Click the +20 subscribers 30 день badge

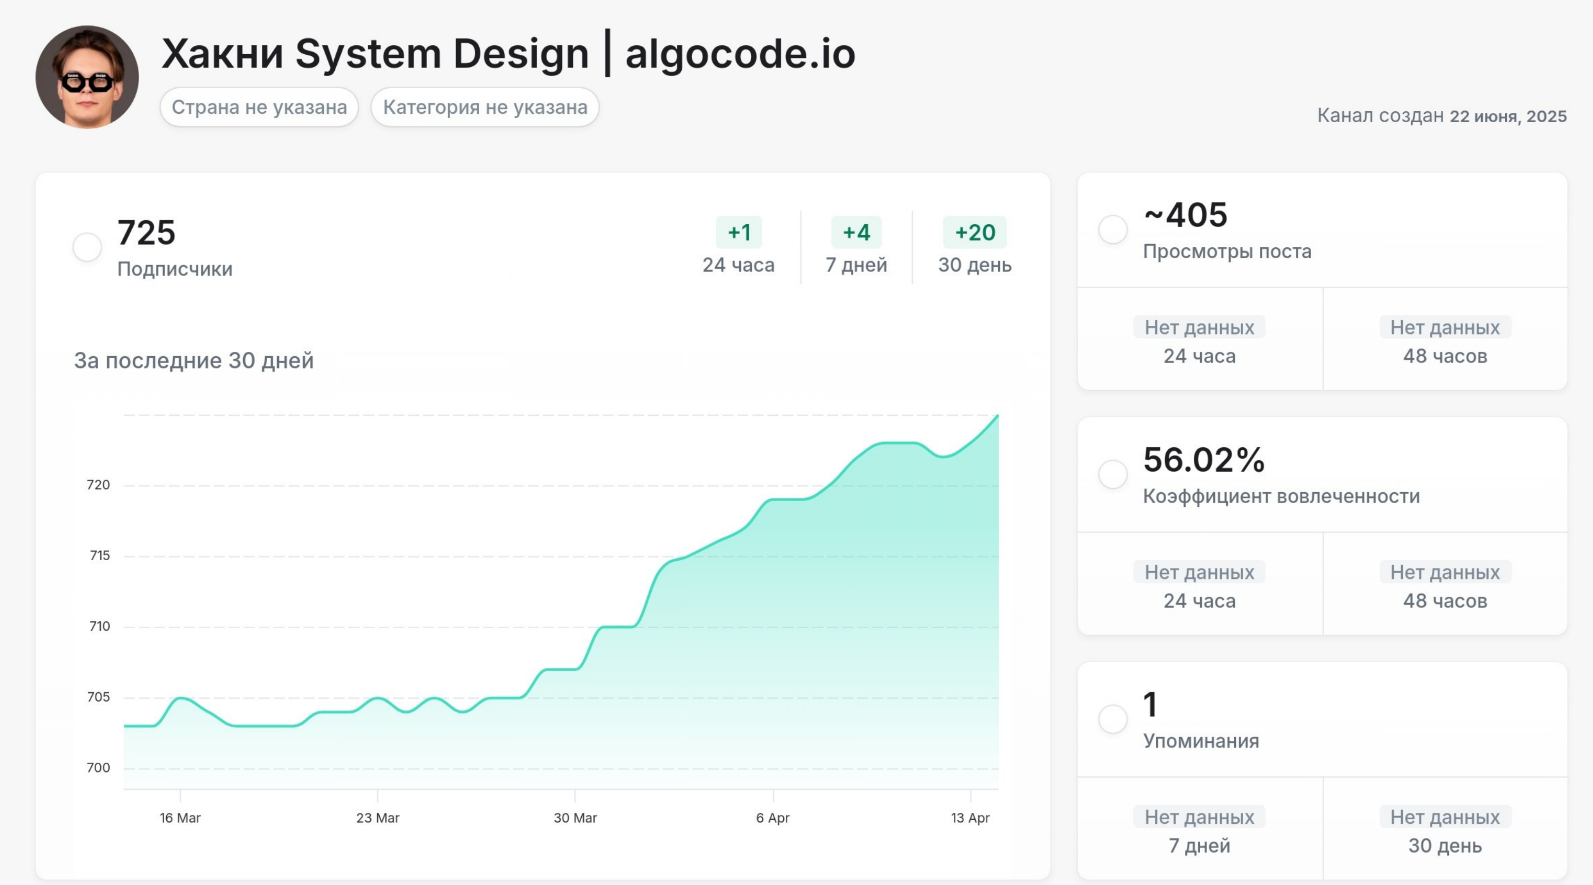click(x=974, y=232)
